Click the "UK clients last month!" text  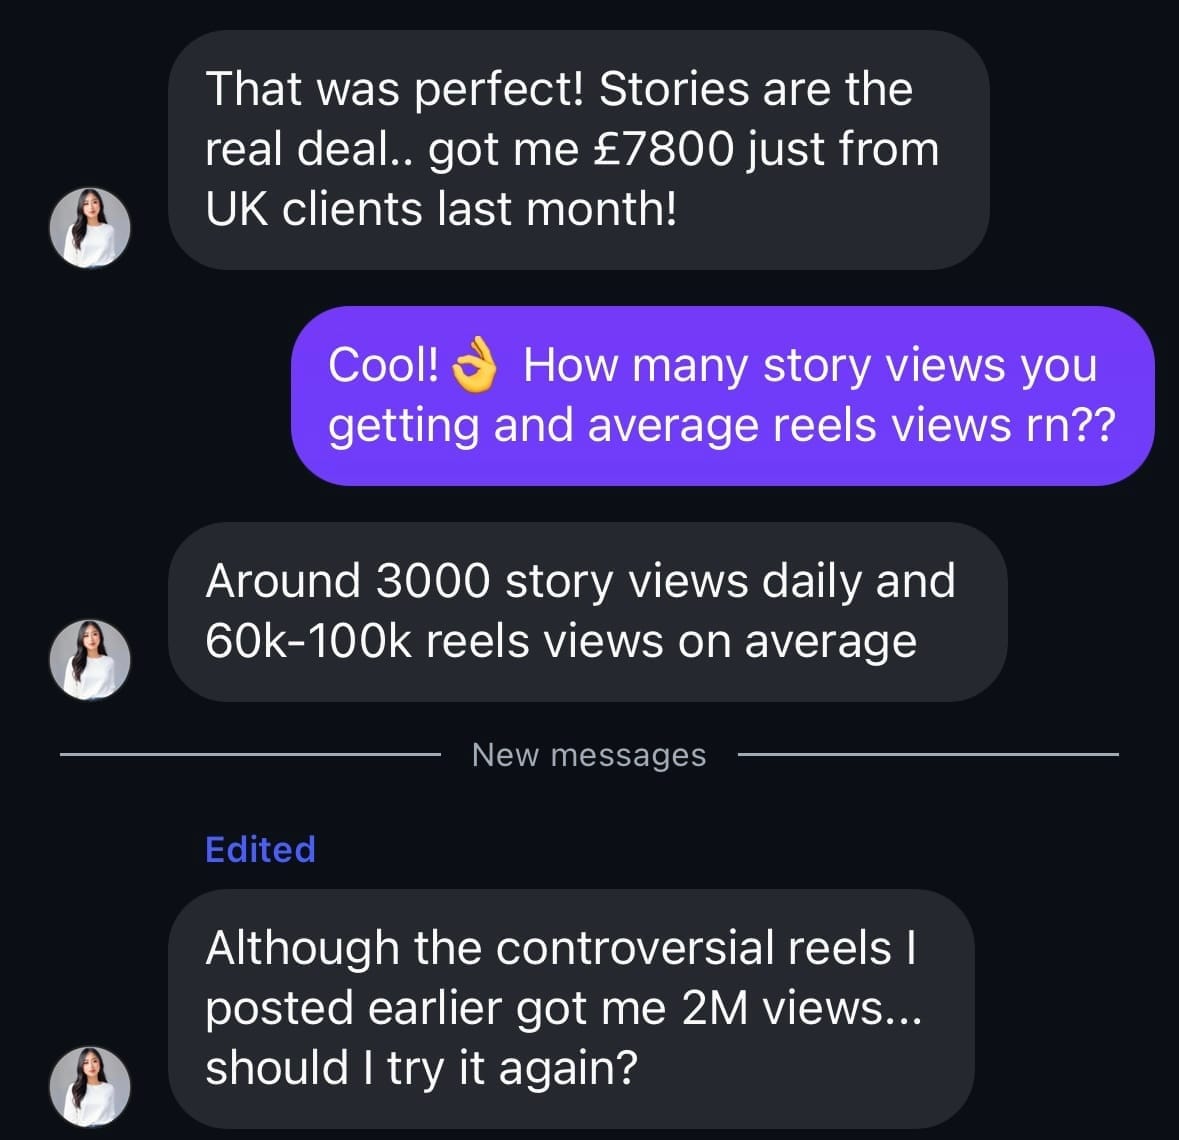pos(441,210)
